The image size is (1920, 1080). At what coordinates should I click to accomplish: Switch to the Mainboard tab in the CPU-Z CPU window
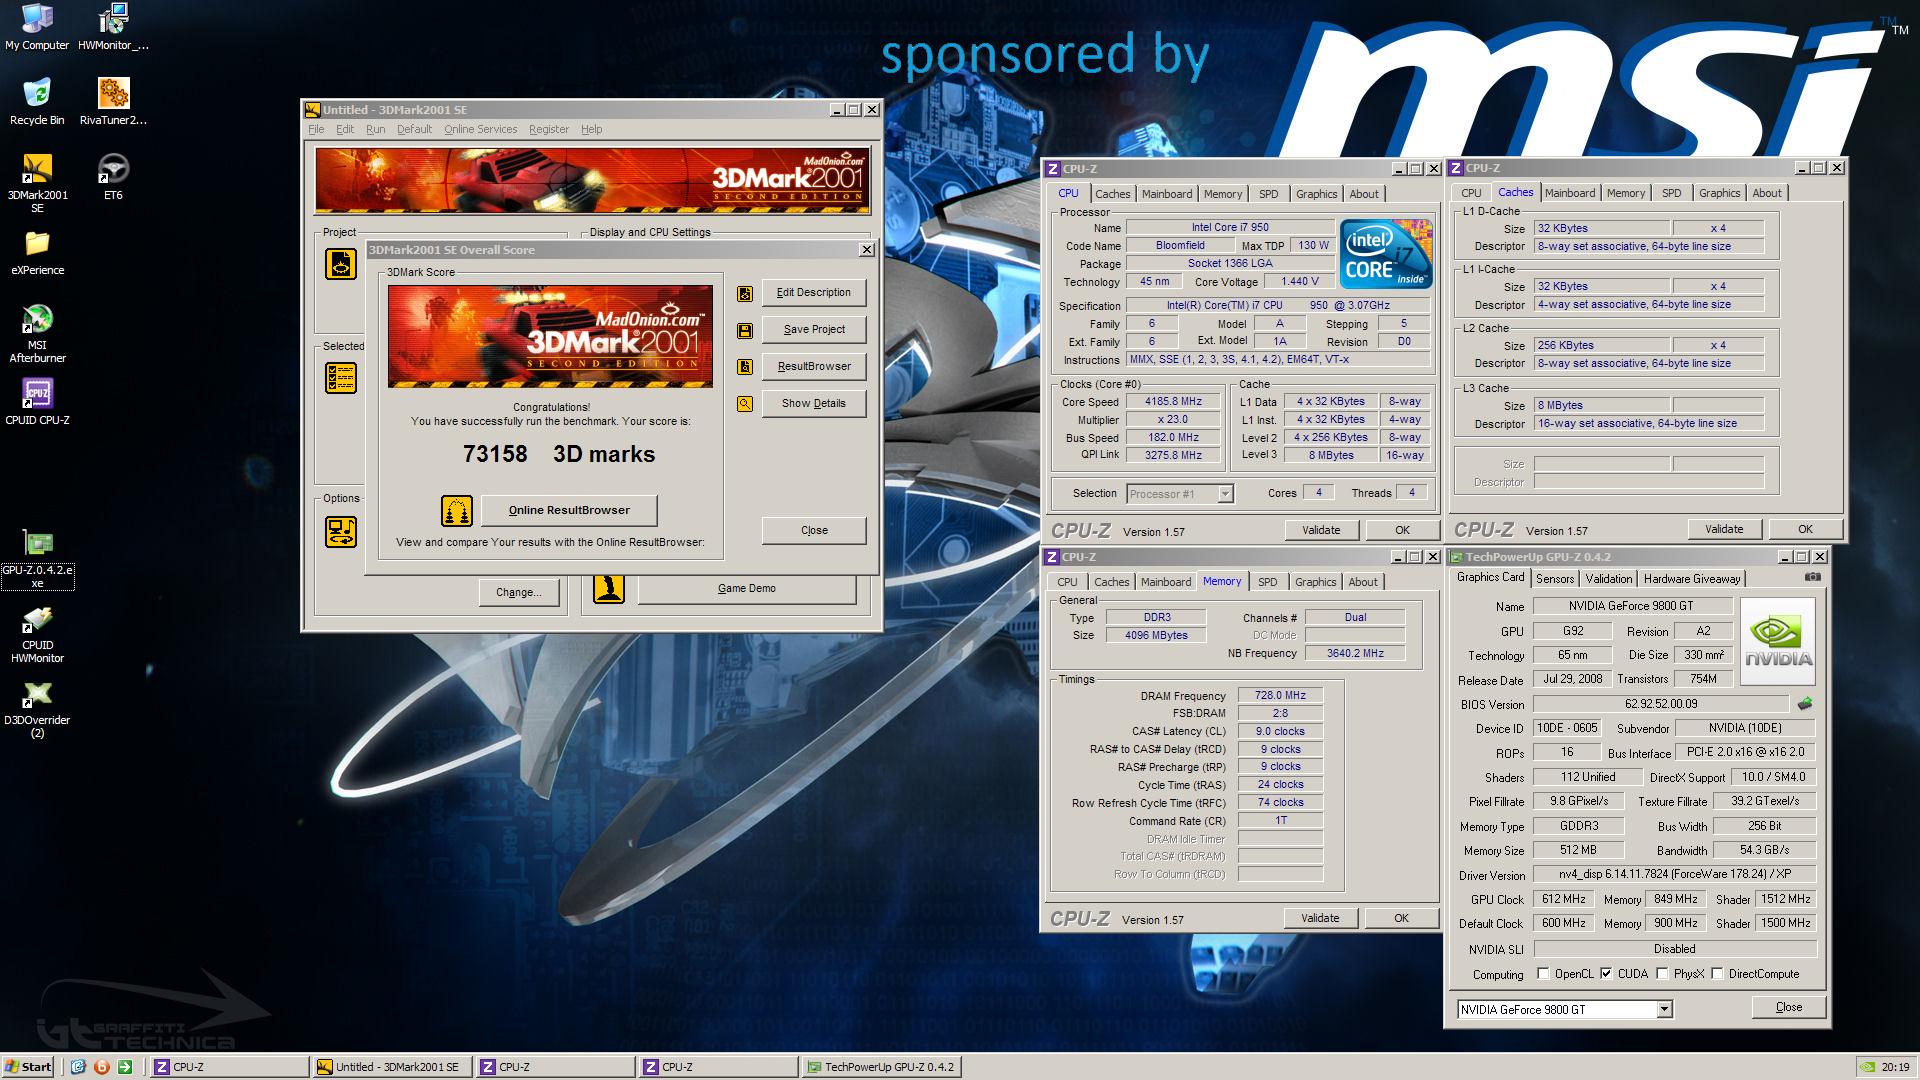click(x=1167, y=194)
